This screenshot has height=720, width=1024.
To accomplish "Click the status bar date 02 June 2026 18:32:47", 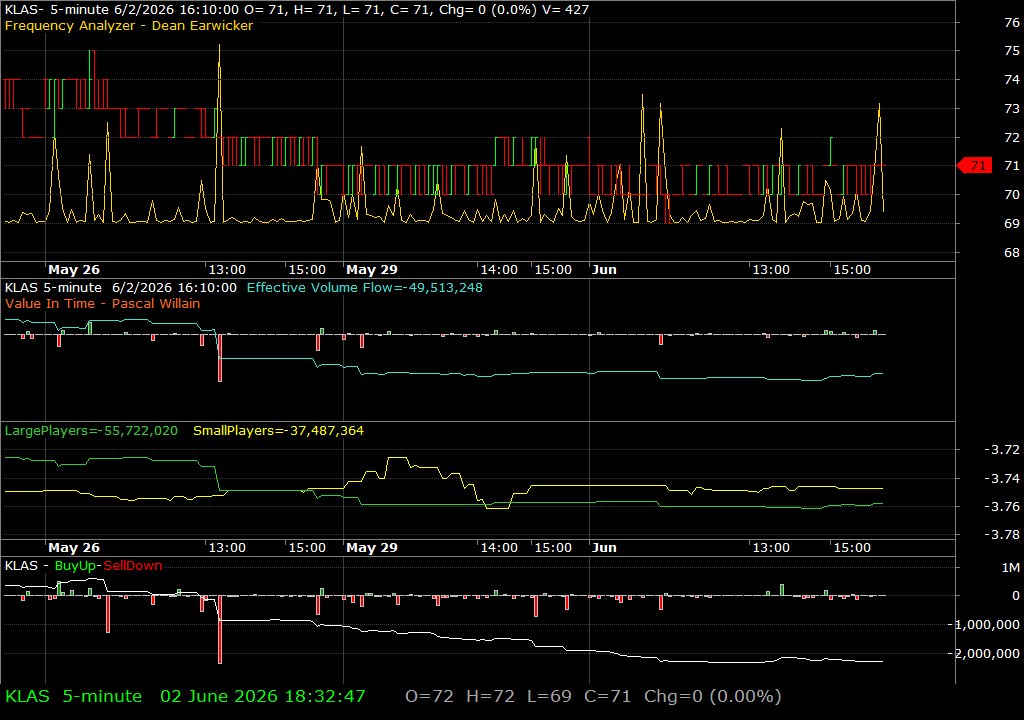I will coord(263,696).
